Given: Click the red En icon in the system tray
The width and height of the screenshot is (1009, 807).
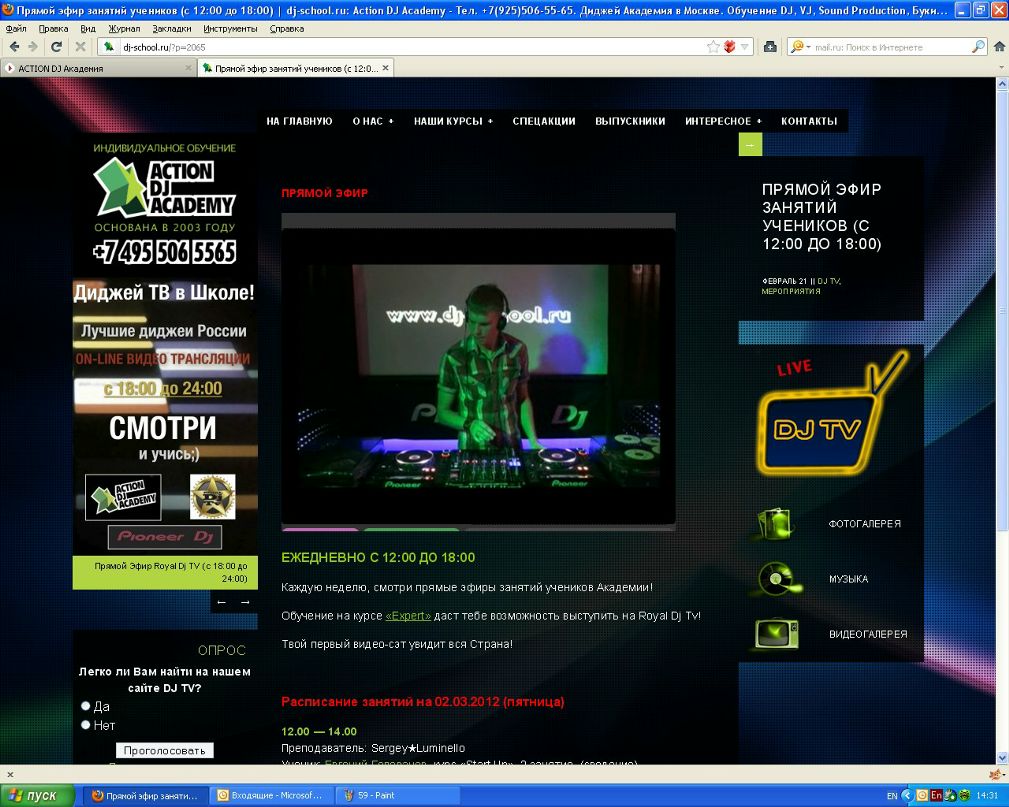Looking at the screenshot, I should pos(936,795).
